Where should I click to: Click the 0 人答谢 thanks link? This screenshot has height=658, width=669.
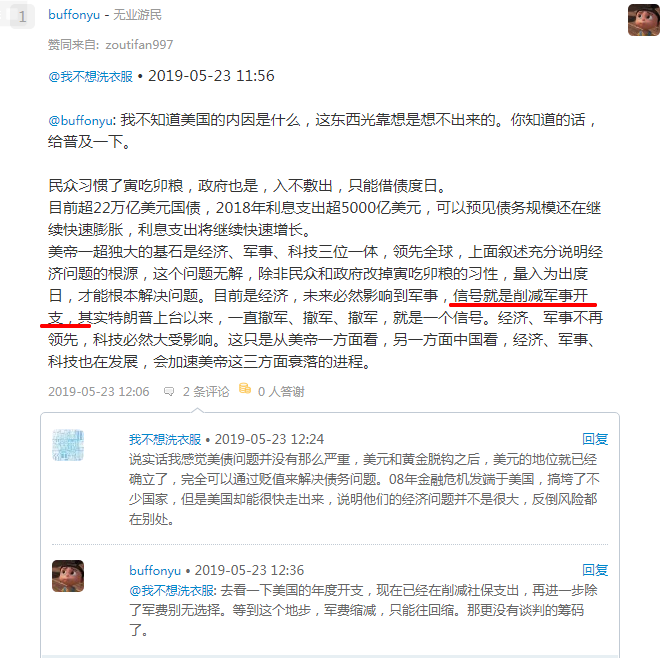(281, 391)
